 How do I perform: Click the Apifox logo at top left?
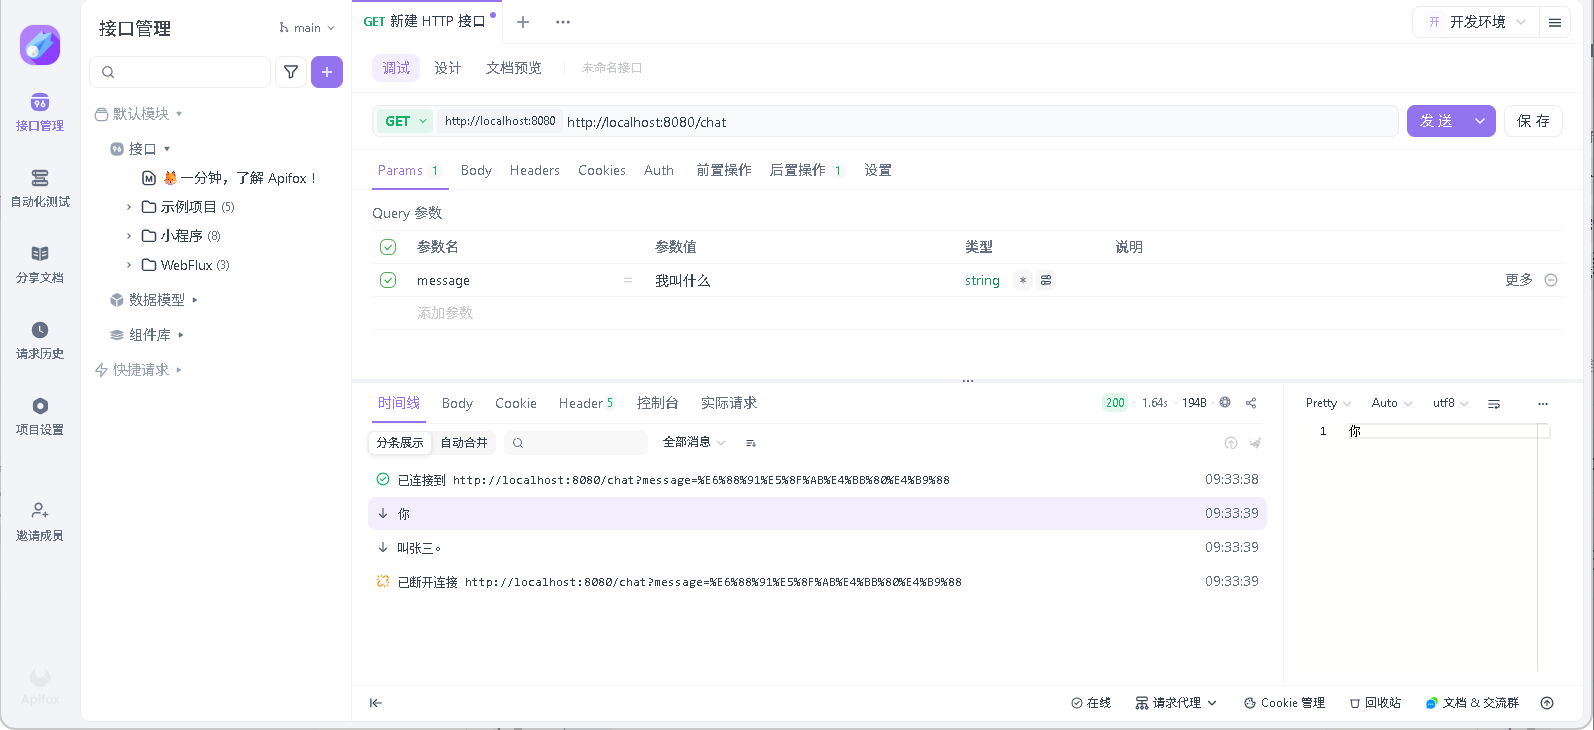click(x=40, y=45)
